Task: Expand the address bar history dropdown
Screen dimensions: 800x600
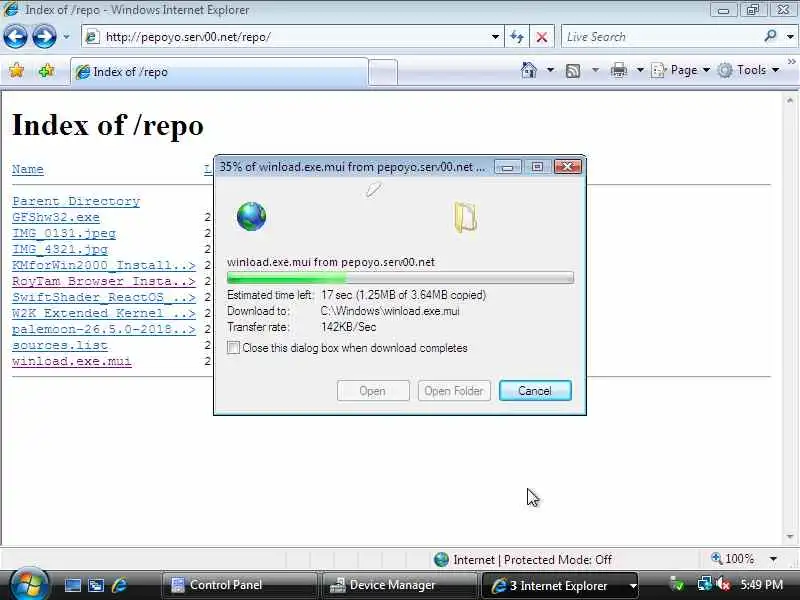Action: [495, 37]
